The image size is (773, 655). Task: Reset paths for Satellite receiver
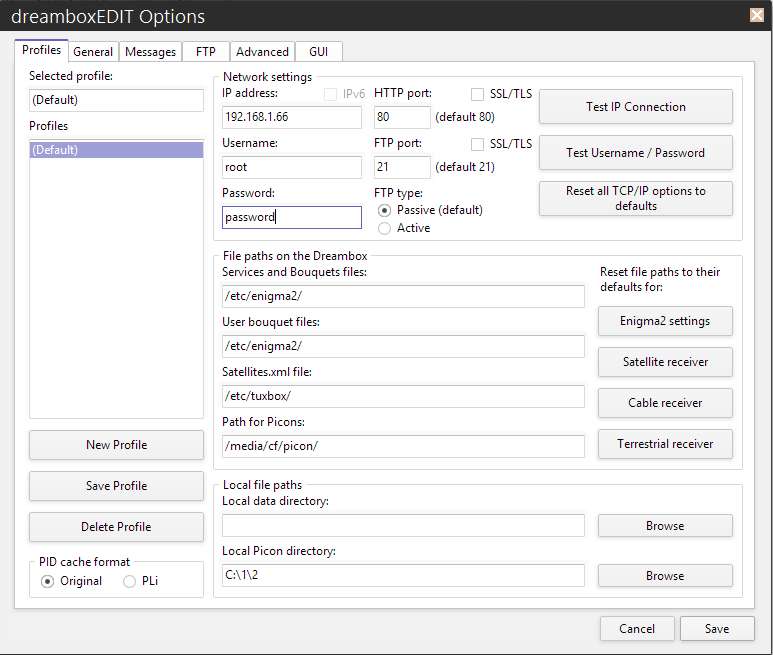665,362
